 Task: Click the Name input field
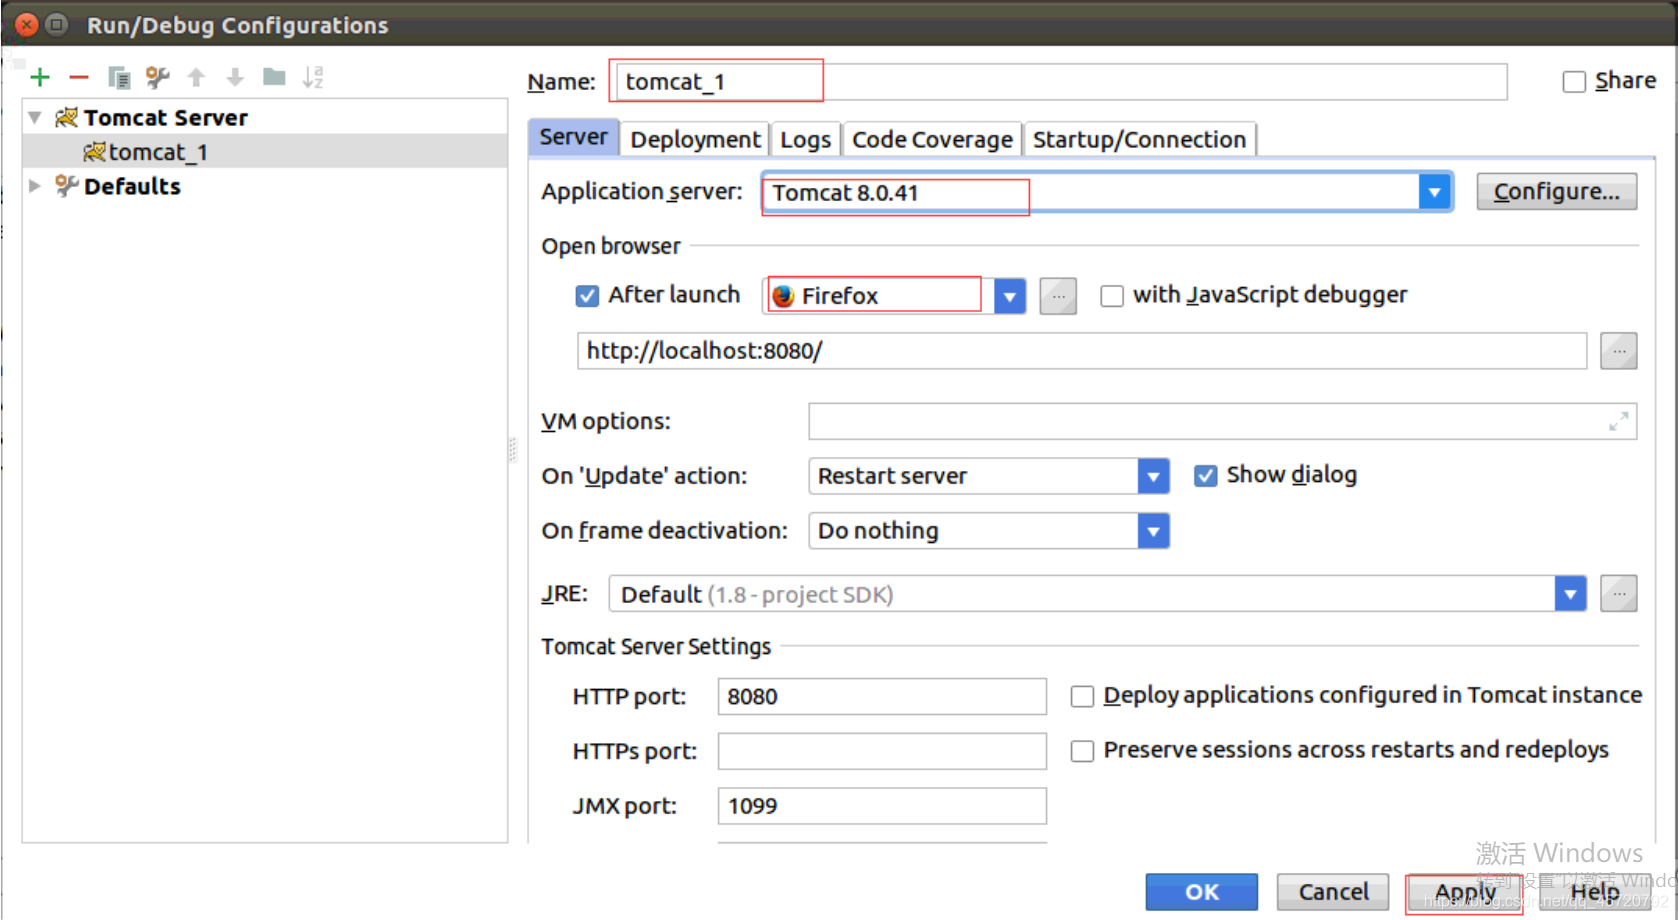[1061, 82]
